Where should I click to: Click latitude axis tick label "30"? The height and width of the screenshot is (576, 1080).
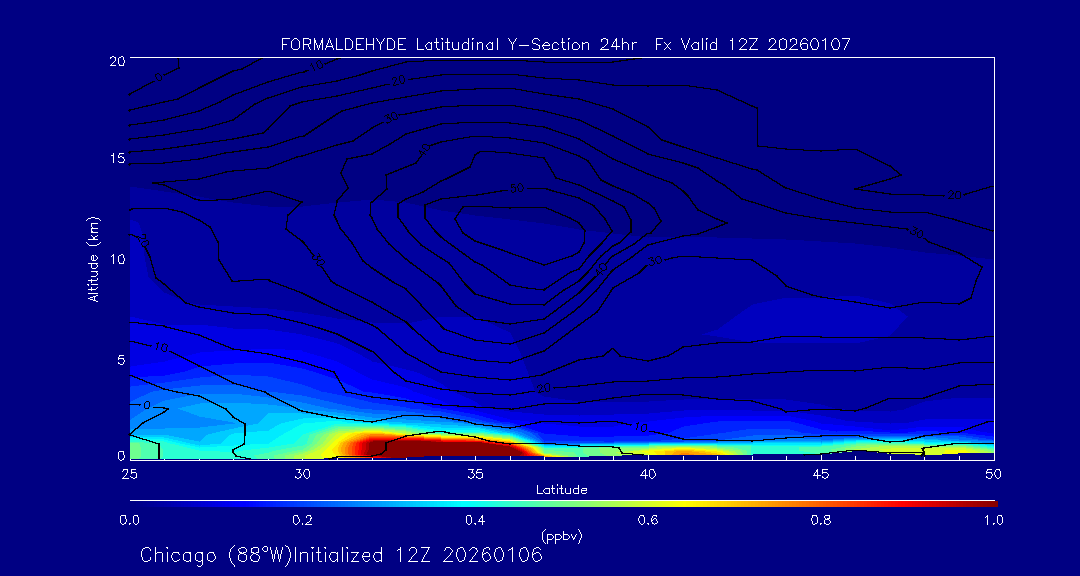point(302,473)
